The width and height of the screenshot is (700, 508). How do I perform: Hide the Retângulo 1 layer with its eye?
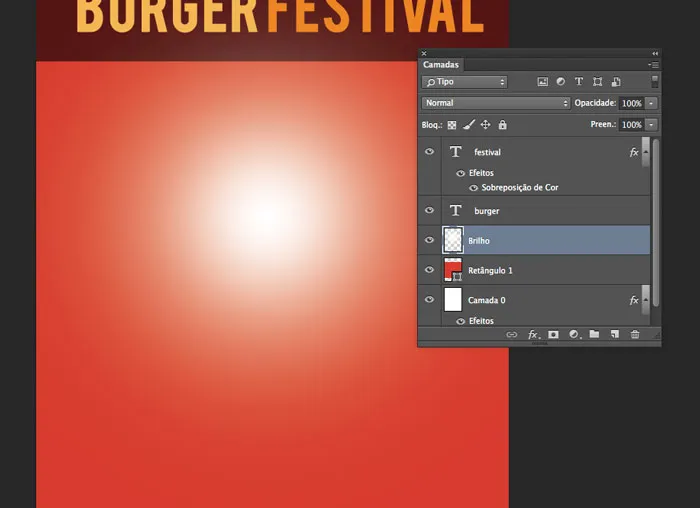point(429,270)
